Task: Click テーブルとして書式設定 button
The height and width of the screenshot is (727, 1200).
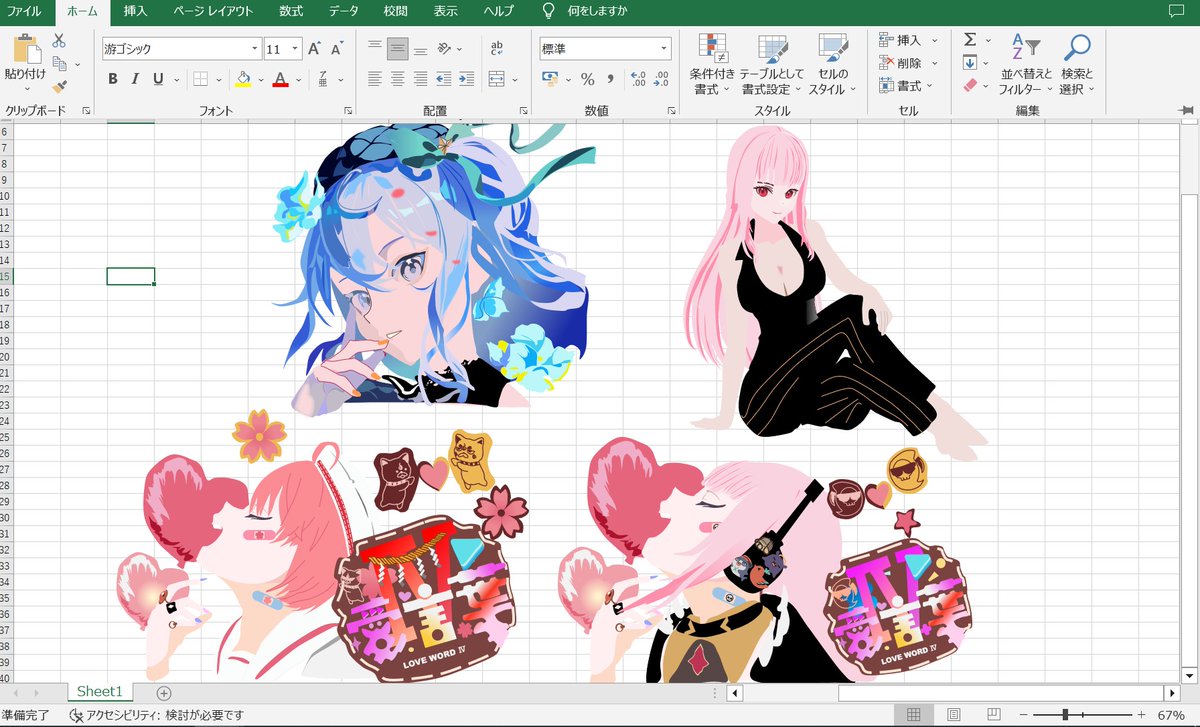Action: (x=771, y=64)
